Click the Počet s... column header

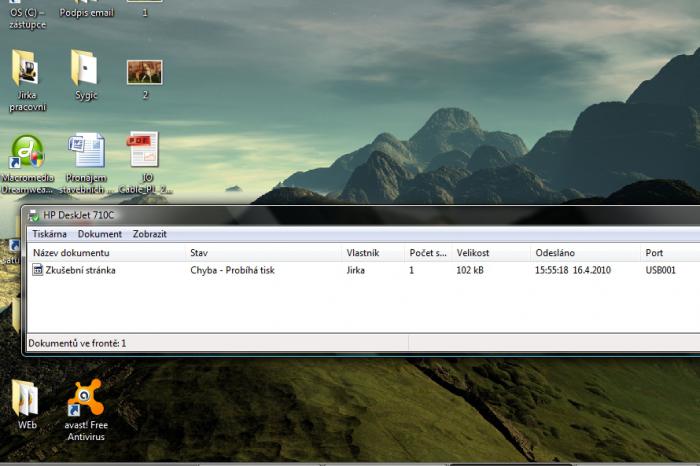[427, 253]
